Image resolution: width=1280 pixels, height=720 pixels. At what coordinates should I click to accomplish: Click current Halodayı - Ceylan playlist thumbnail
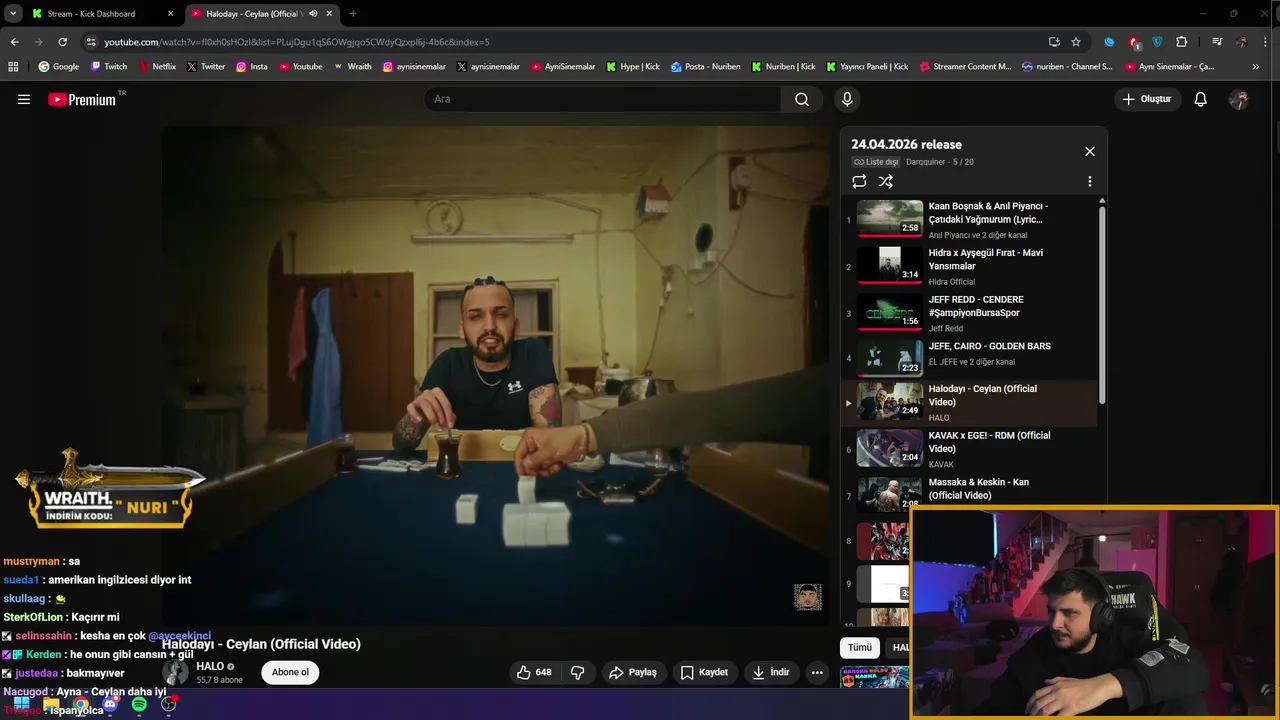(x=890, y=401)
